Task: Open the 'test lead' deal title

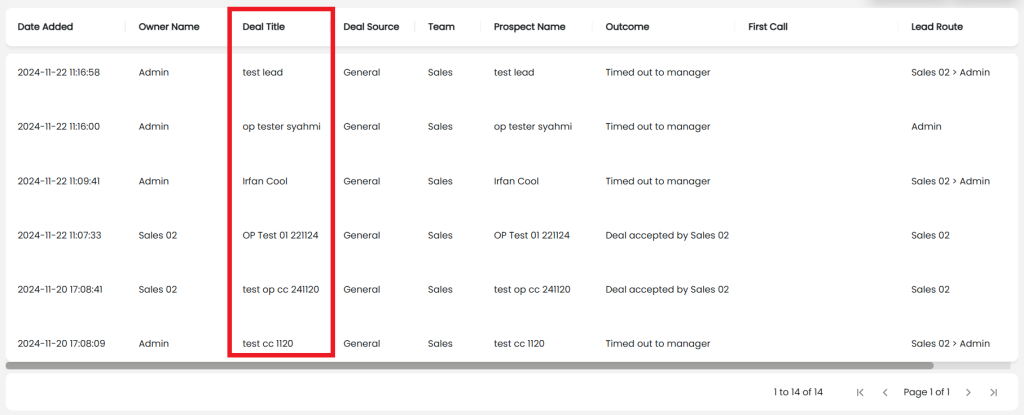Action: (x=264, y=73)
